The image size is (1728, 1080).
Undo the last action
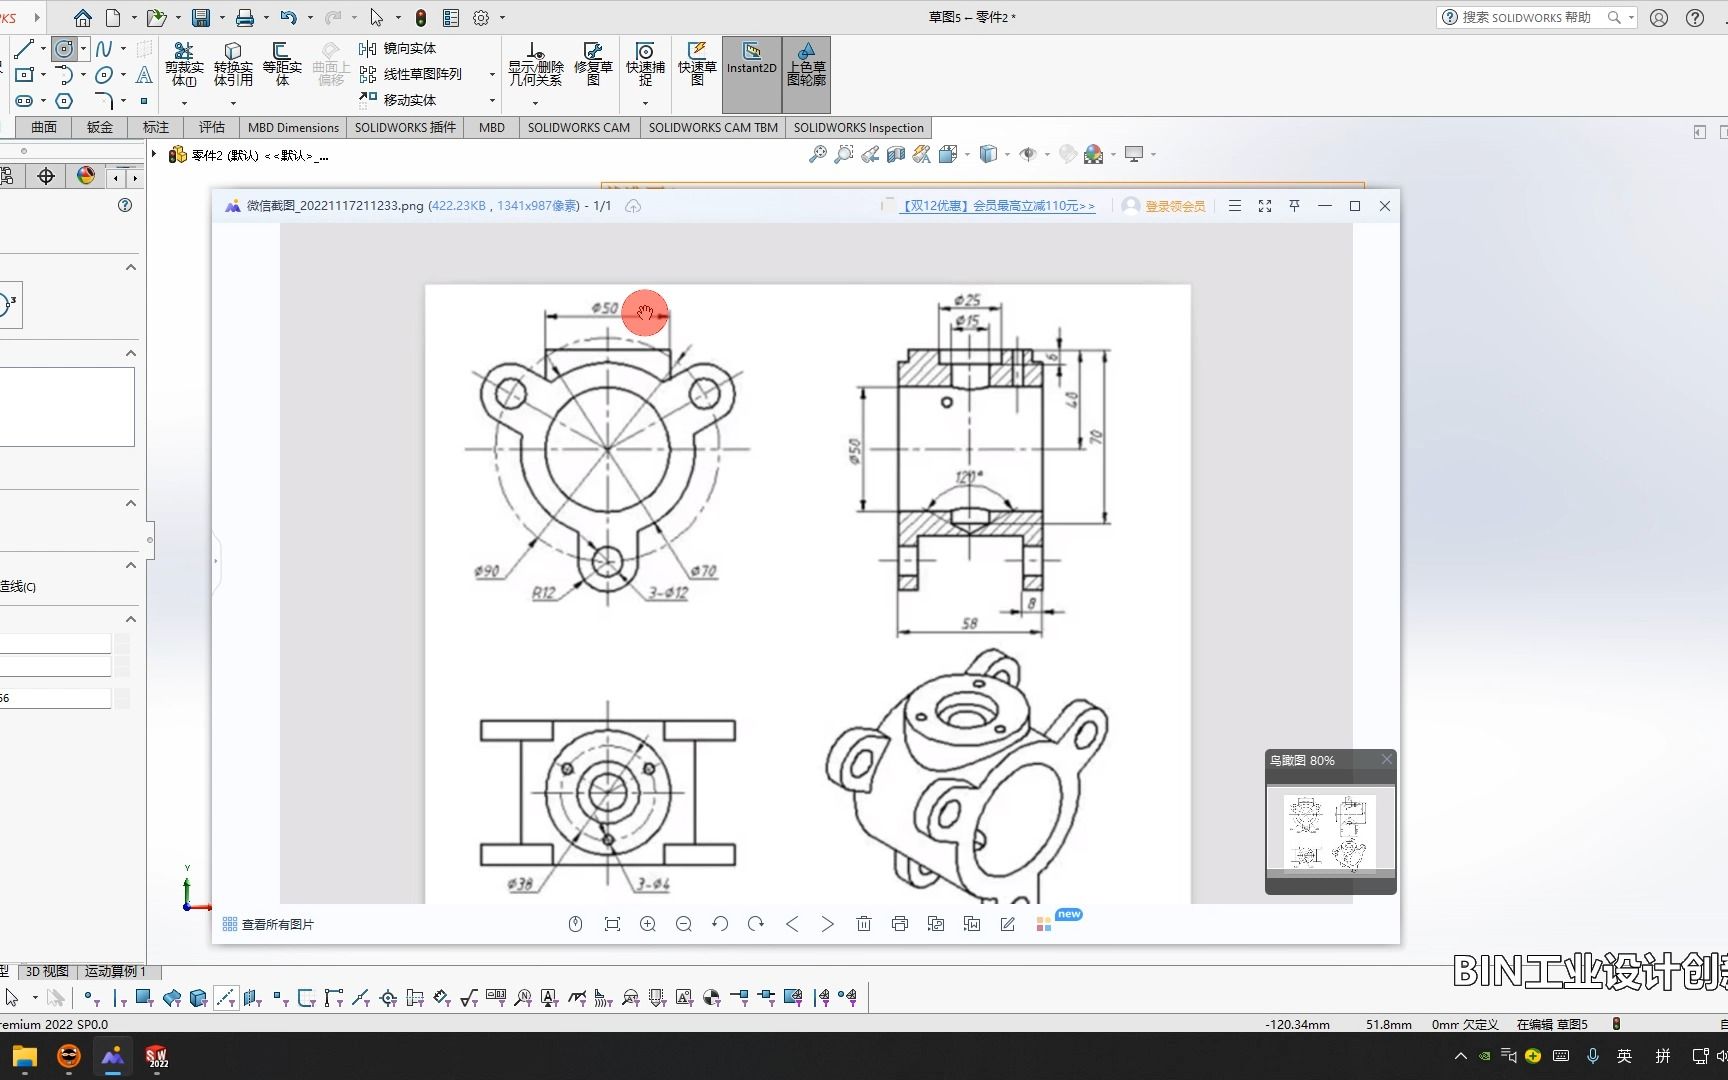[x=289, y=18]
